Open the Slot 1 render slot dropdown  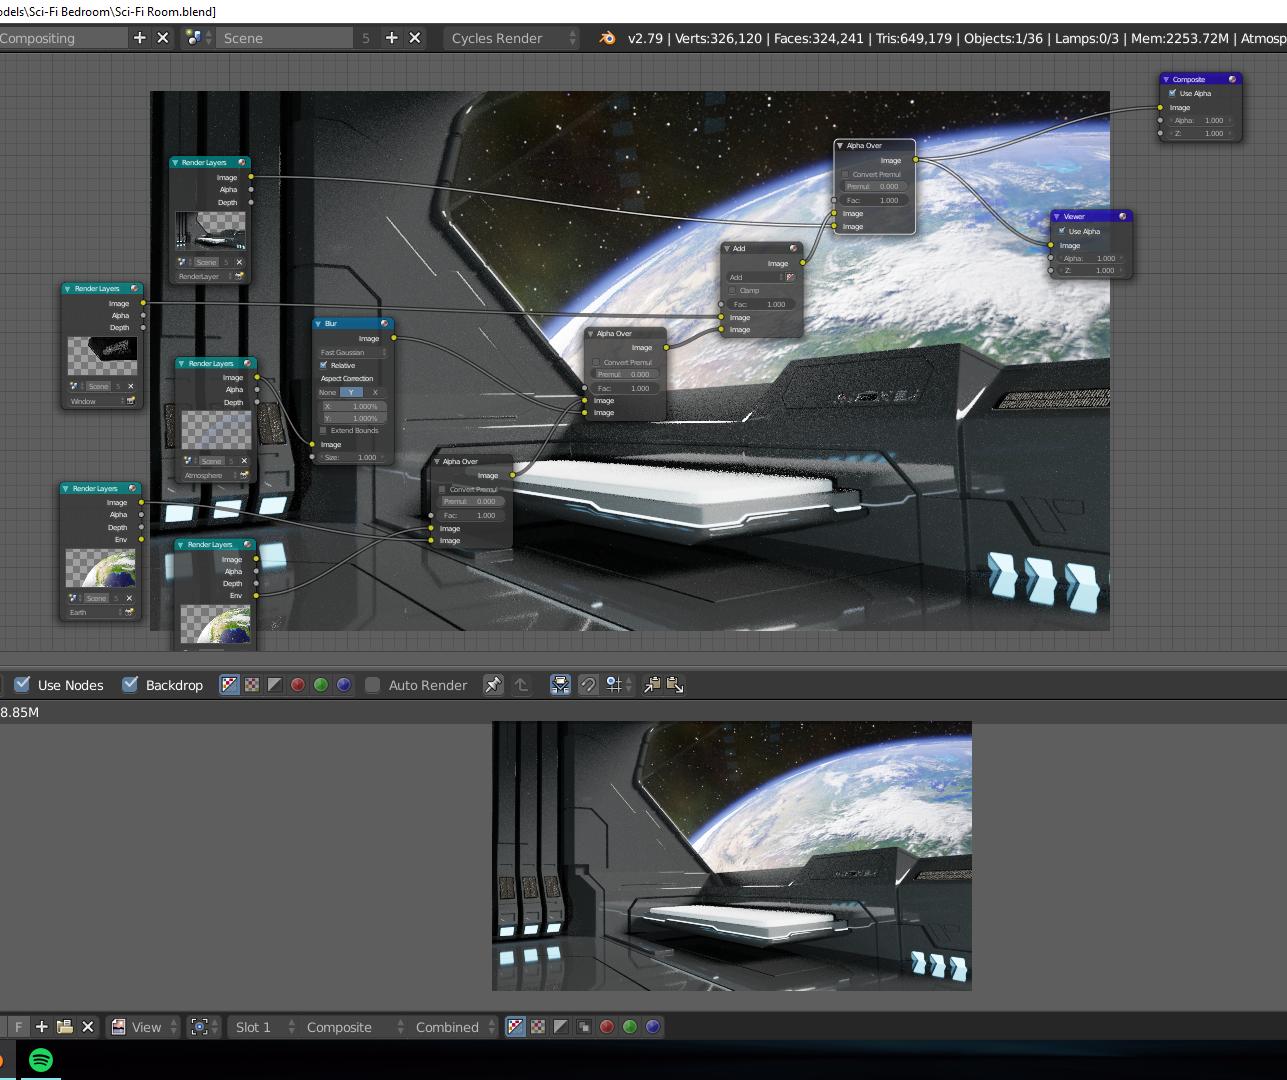[x=263, y=1027]
